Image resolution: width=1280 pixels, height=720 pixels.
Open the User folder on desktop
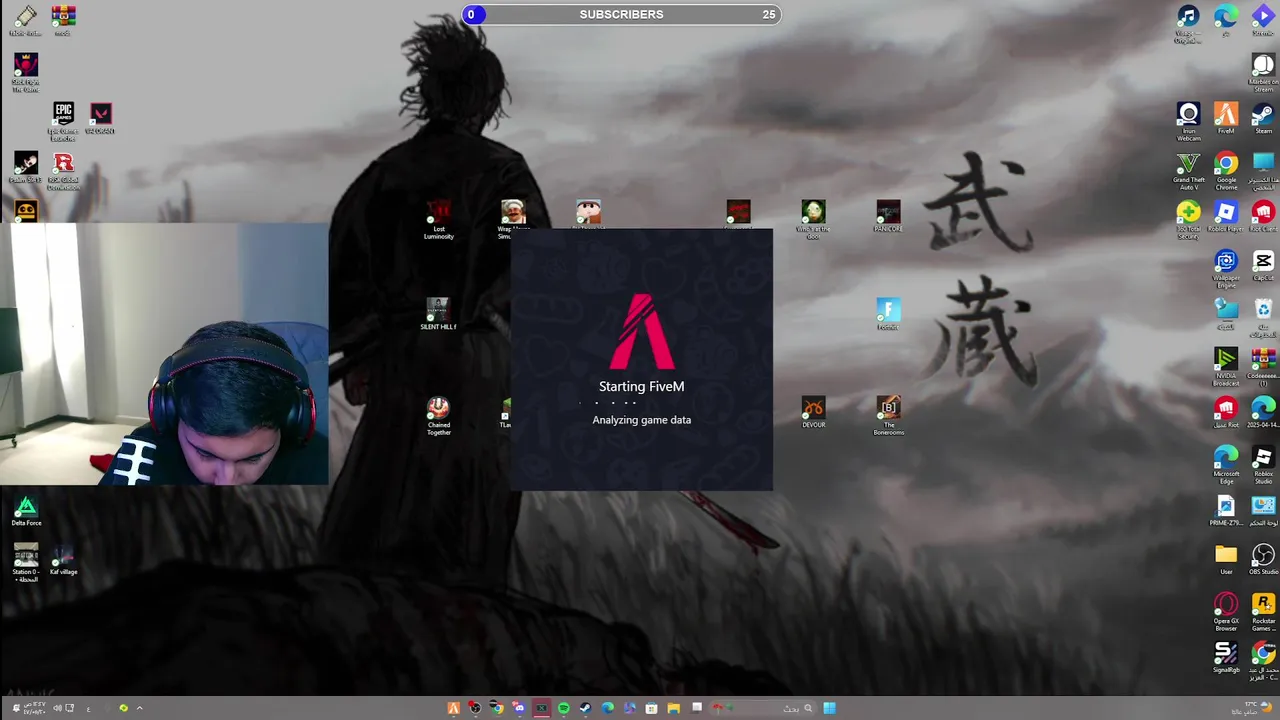1226,559
